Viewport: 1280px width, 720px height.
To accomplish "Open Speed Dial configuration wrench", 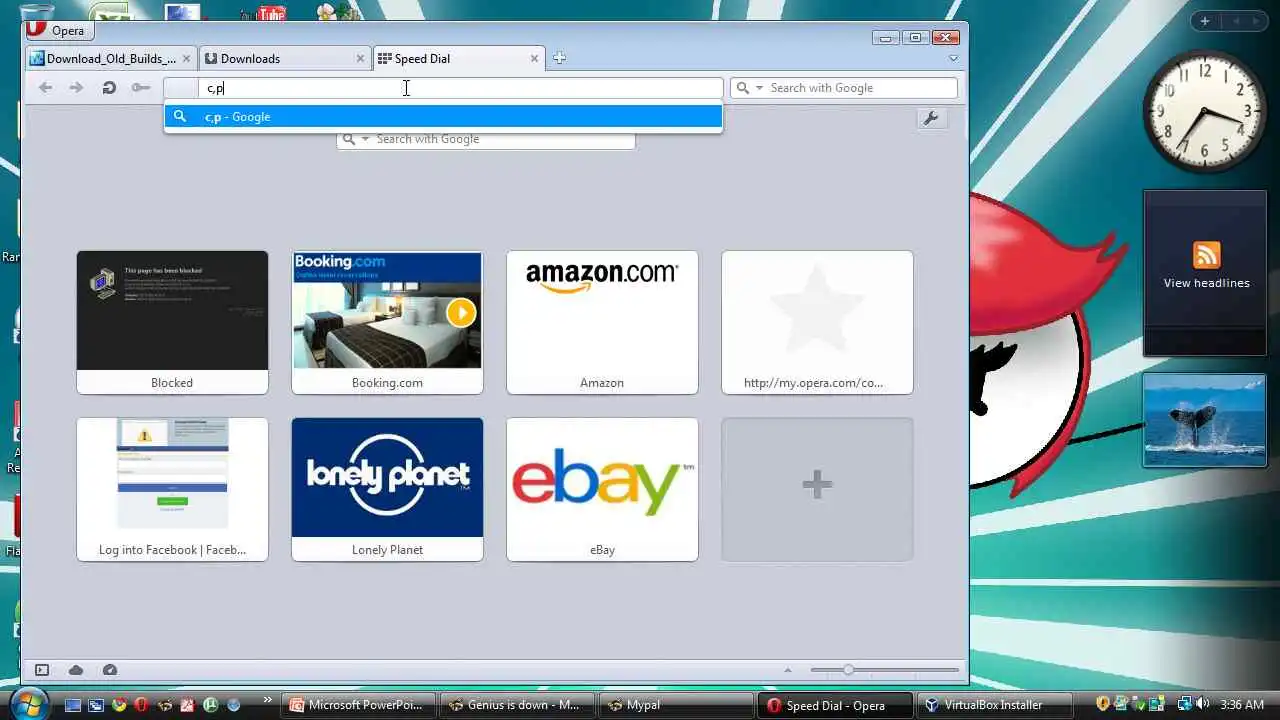I will pyautogui.click(x=930, y=118).
